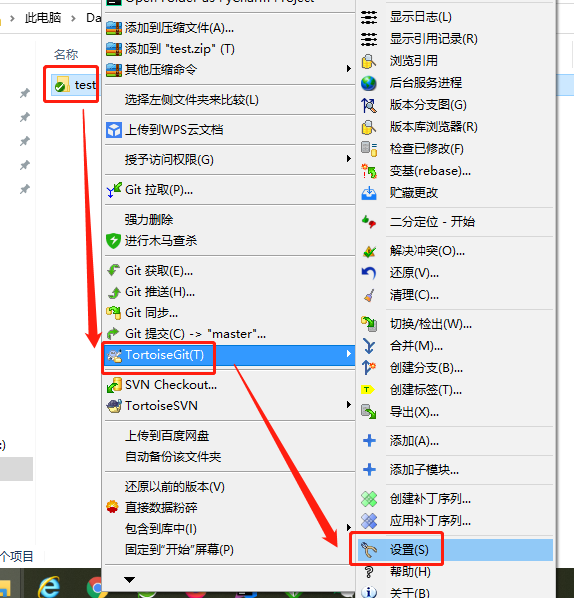This screenshot has height=598, width=574.
Task: Click the cleanup broom icon (清理)
Action: pos(369,295)
